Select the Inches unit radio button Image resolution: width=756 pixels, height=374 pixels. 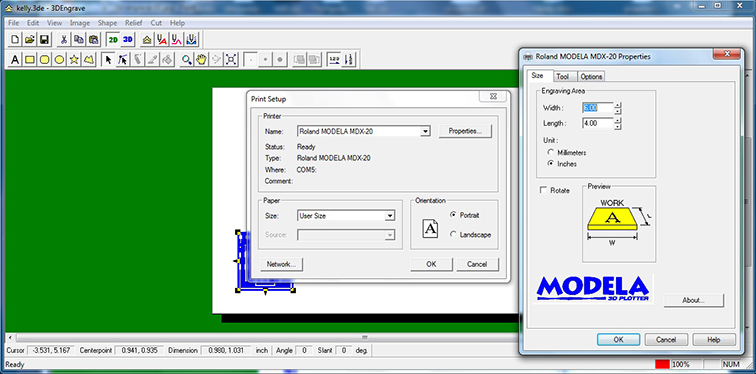click(550, 164)
